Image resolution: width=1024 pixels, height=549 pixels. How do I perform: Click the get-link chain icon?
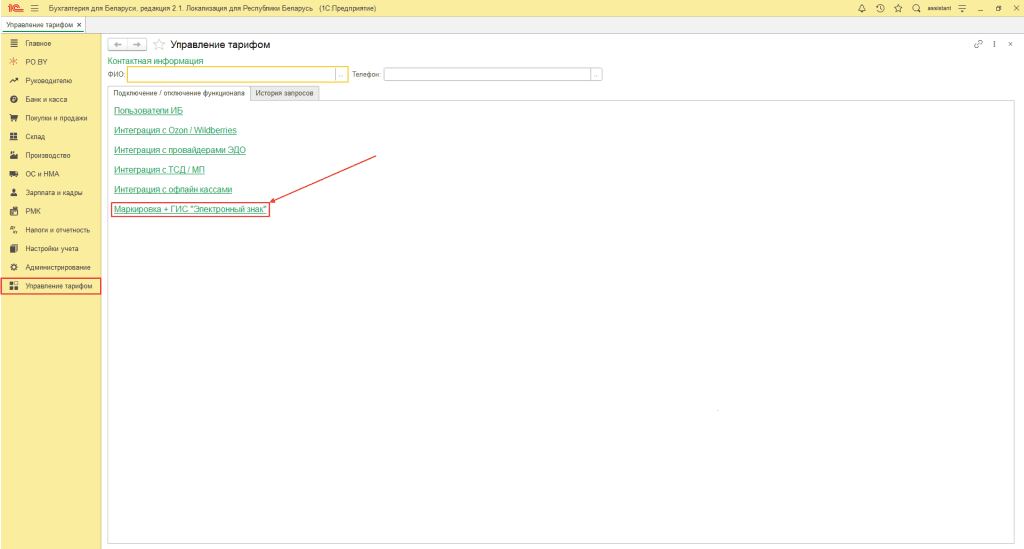tap(978, 44)
